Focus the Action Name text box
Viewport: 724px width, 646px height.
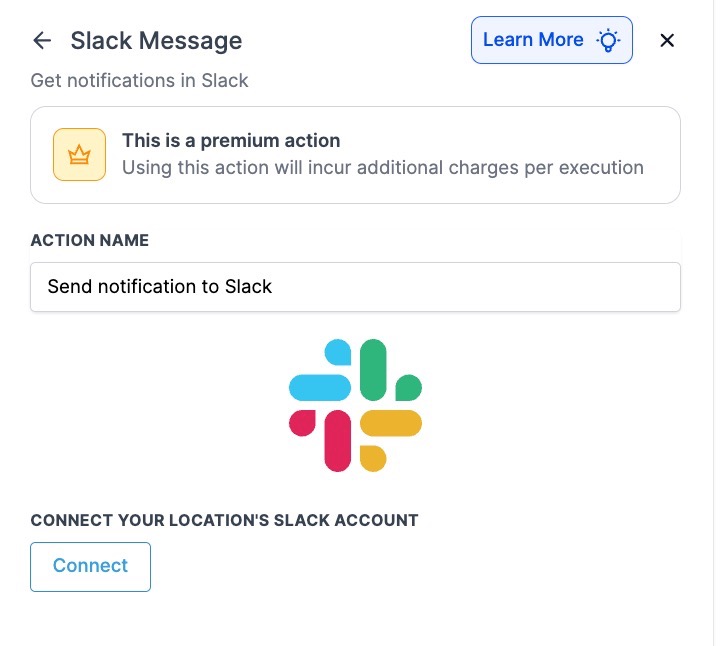[355, 287]
